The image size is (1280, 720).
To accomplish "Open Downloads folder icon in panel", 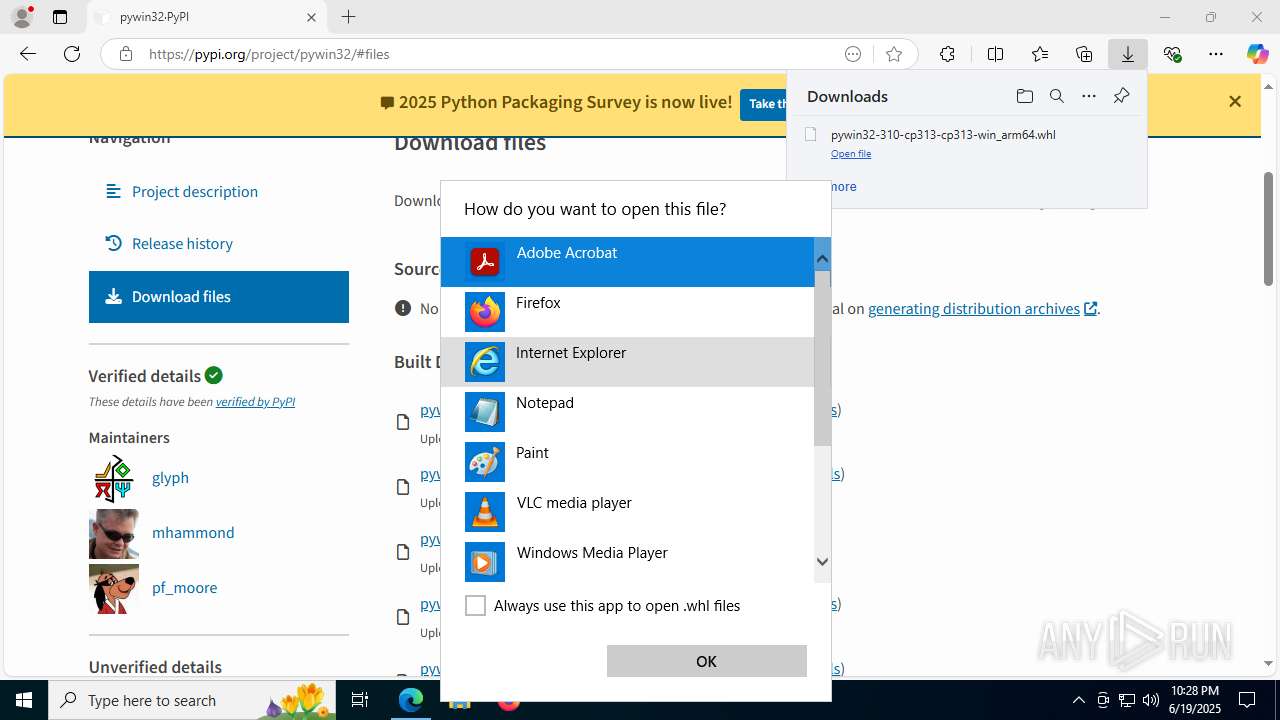I will pos(1024,96).
